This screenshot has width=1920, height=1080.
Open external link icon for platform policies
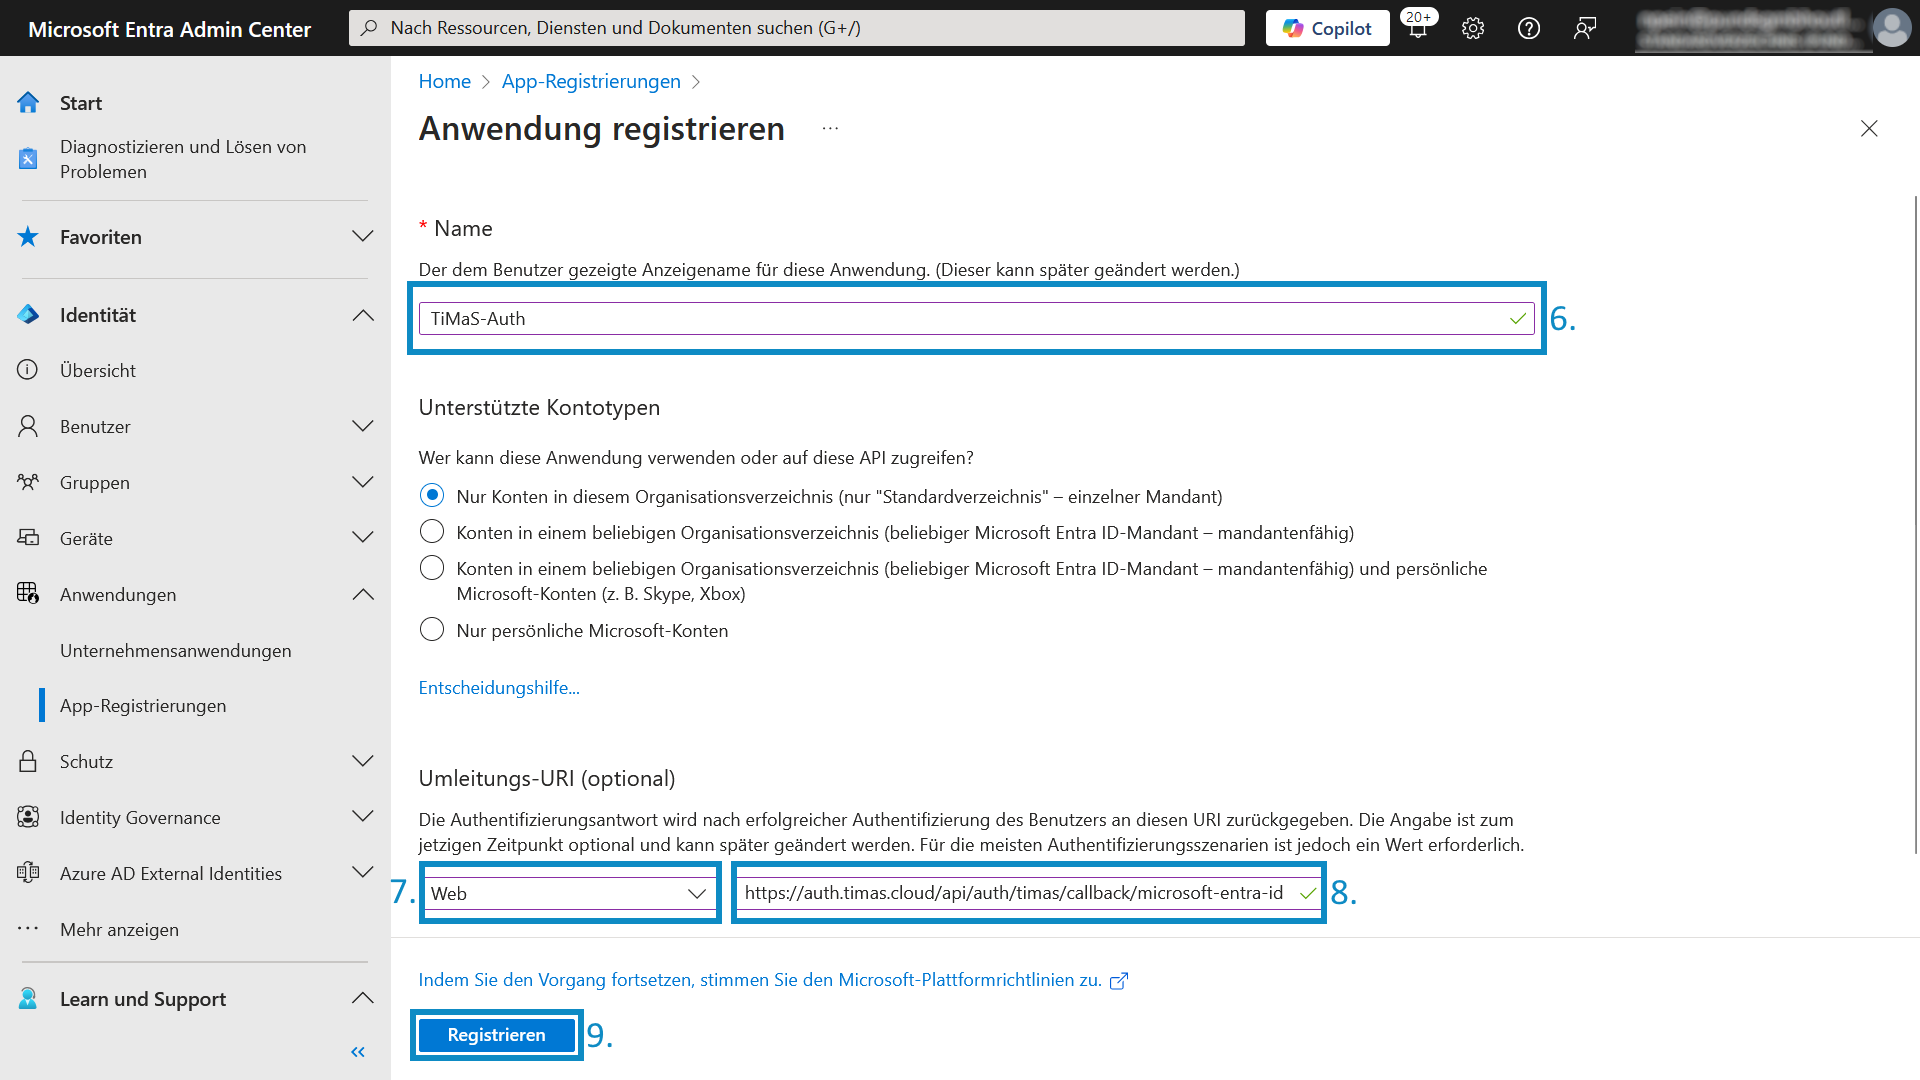point(1119,981)
